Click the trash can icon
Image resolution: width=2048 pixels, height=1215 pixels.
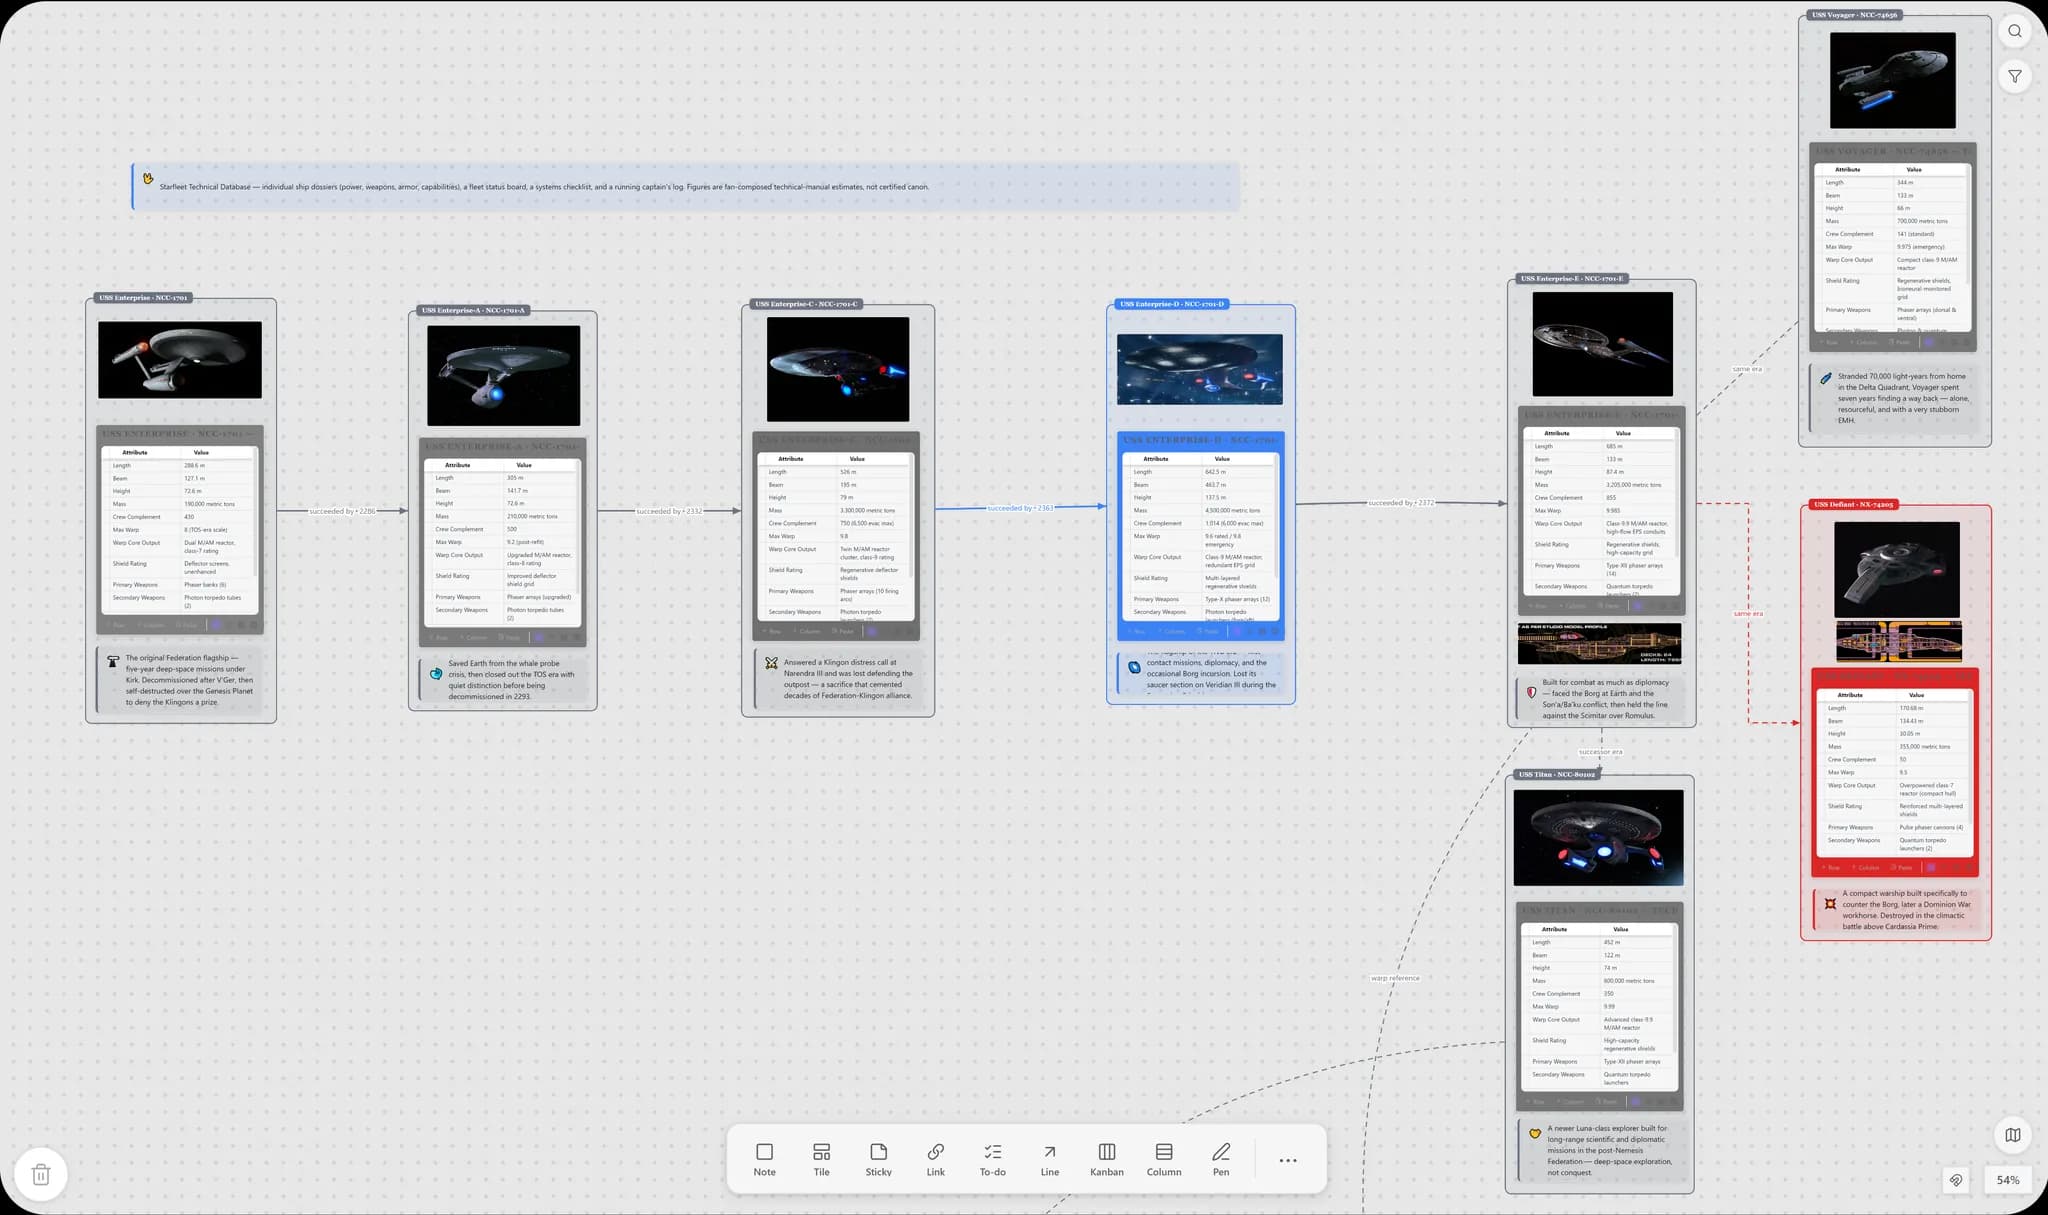pyautogui.click(x=41, y=1174)
